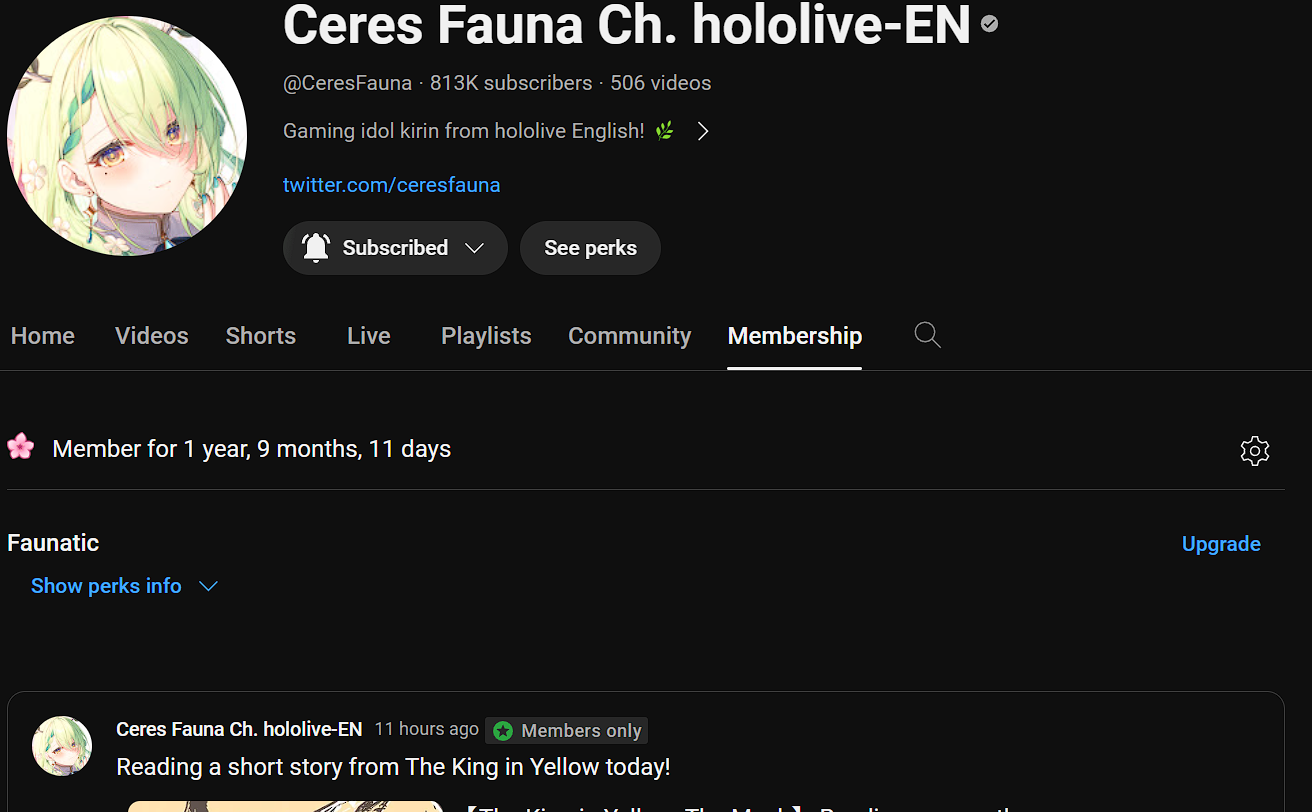This screenshot has height=812, width=1312.
Task: Go to the Shorts tab
Action: 261,336
